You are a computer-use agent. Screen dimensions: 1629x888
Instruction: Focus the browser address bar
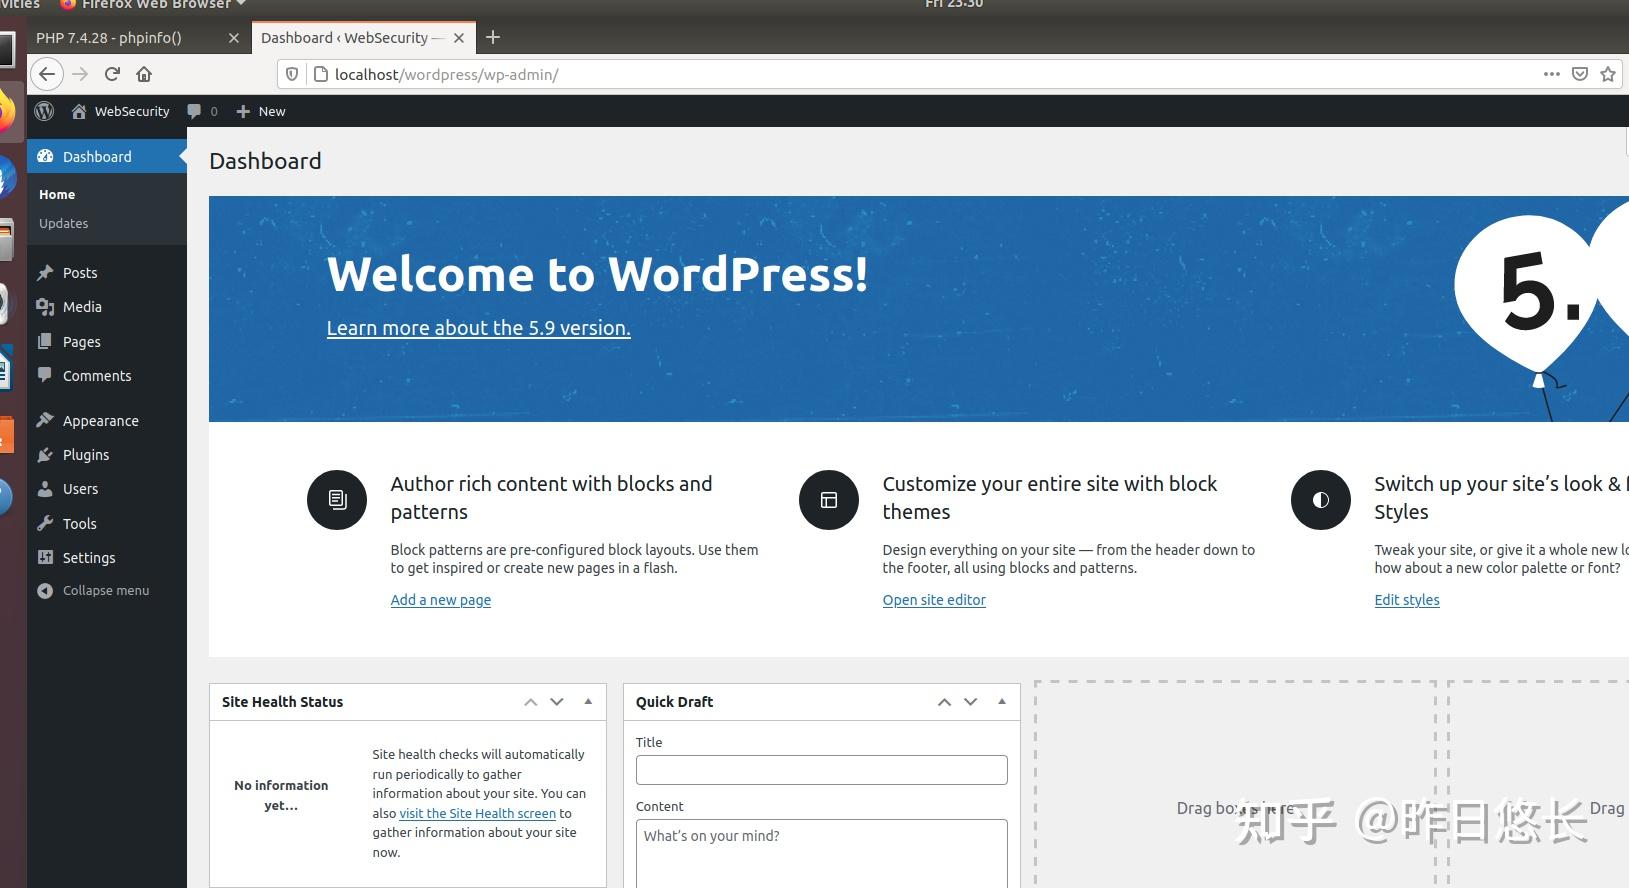click(x=900, y=74)
